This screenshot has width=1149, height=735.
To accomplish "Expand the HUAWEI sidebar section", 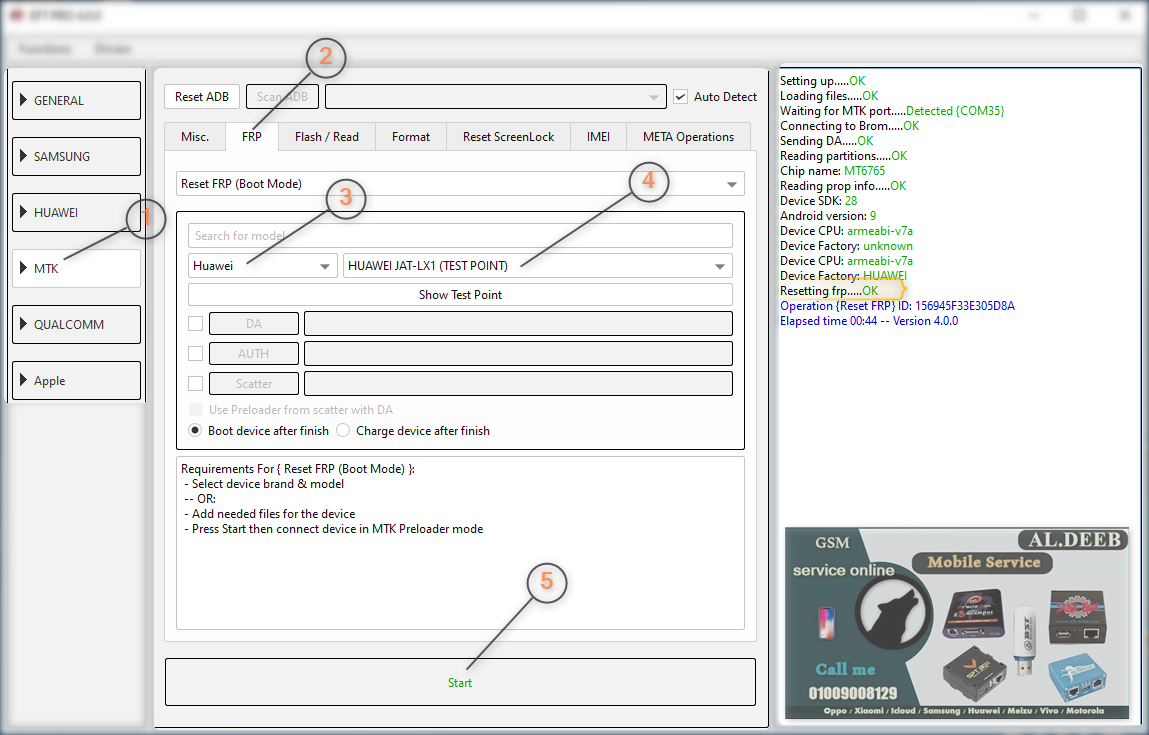I will pyautogui.click(x=76, y=213).
